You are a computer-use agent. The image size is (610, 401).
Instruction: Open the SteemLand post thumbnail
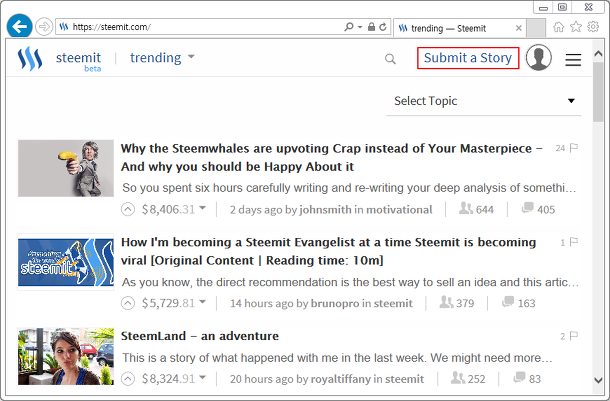tap(66, 357)
